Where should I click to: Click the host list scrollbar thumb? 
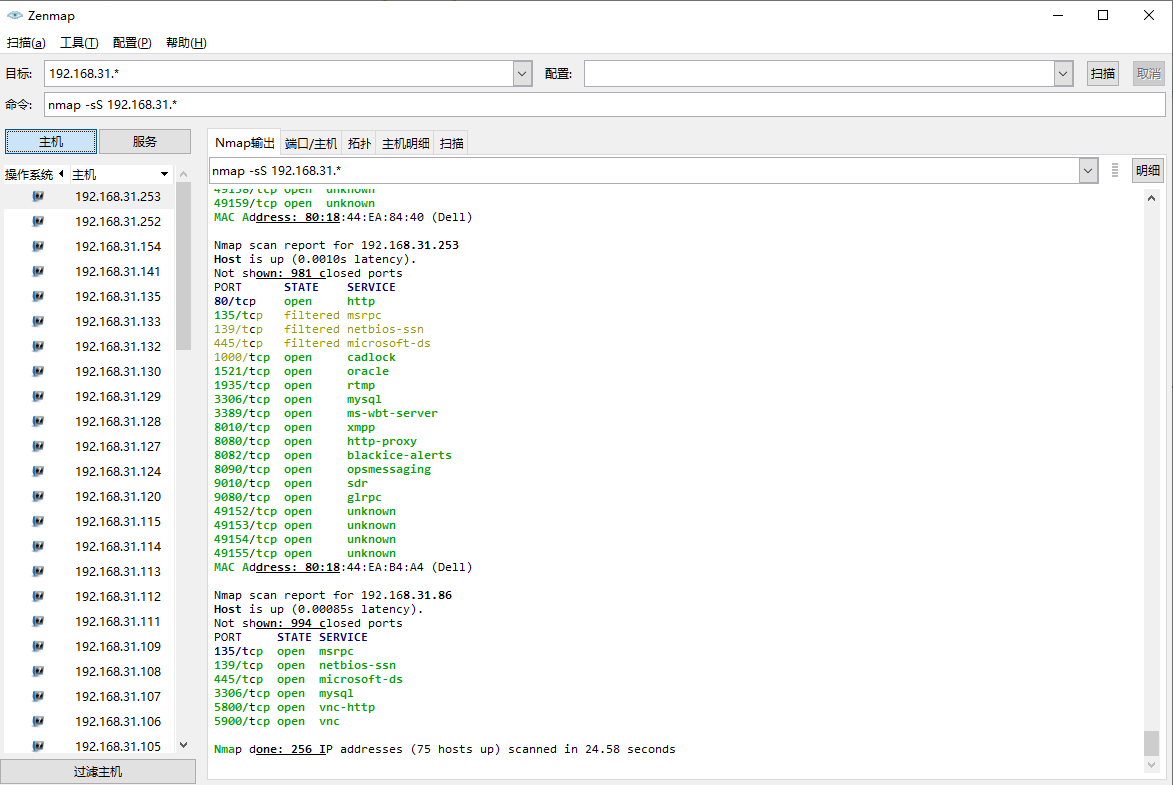coord(184,267)
